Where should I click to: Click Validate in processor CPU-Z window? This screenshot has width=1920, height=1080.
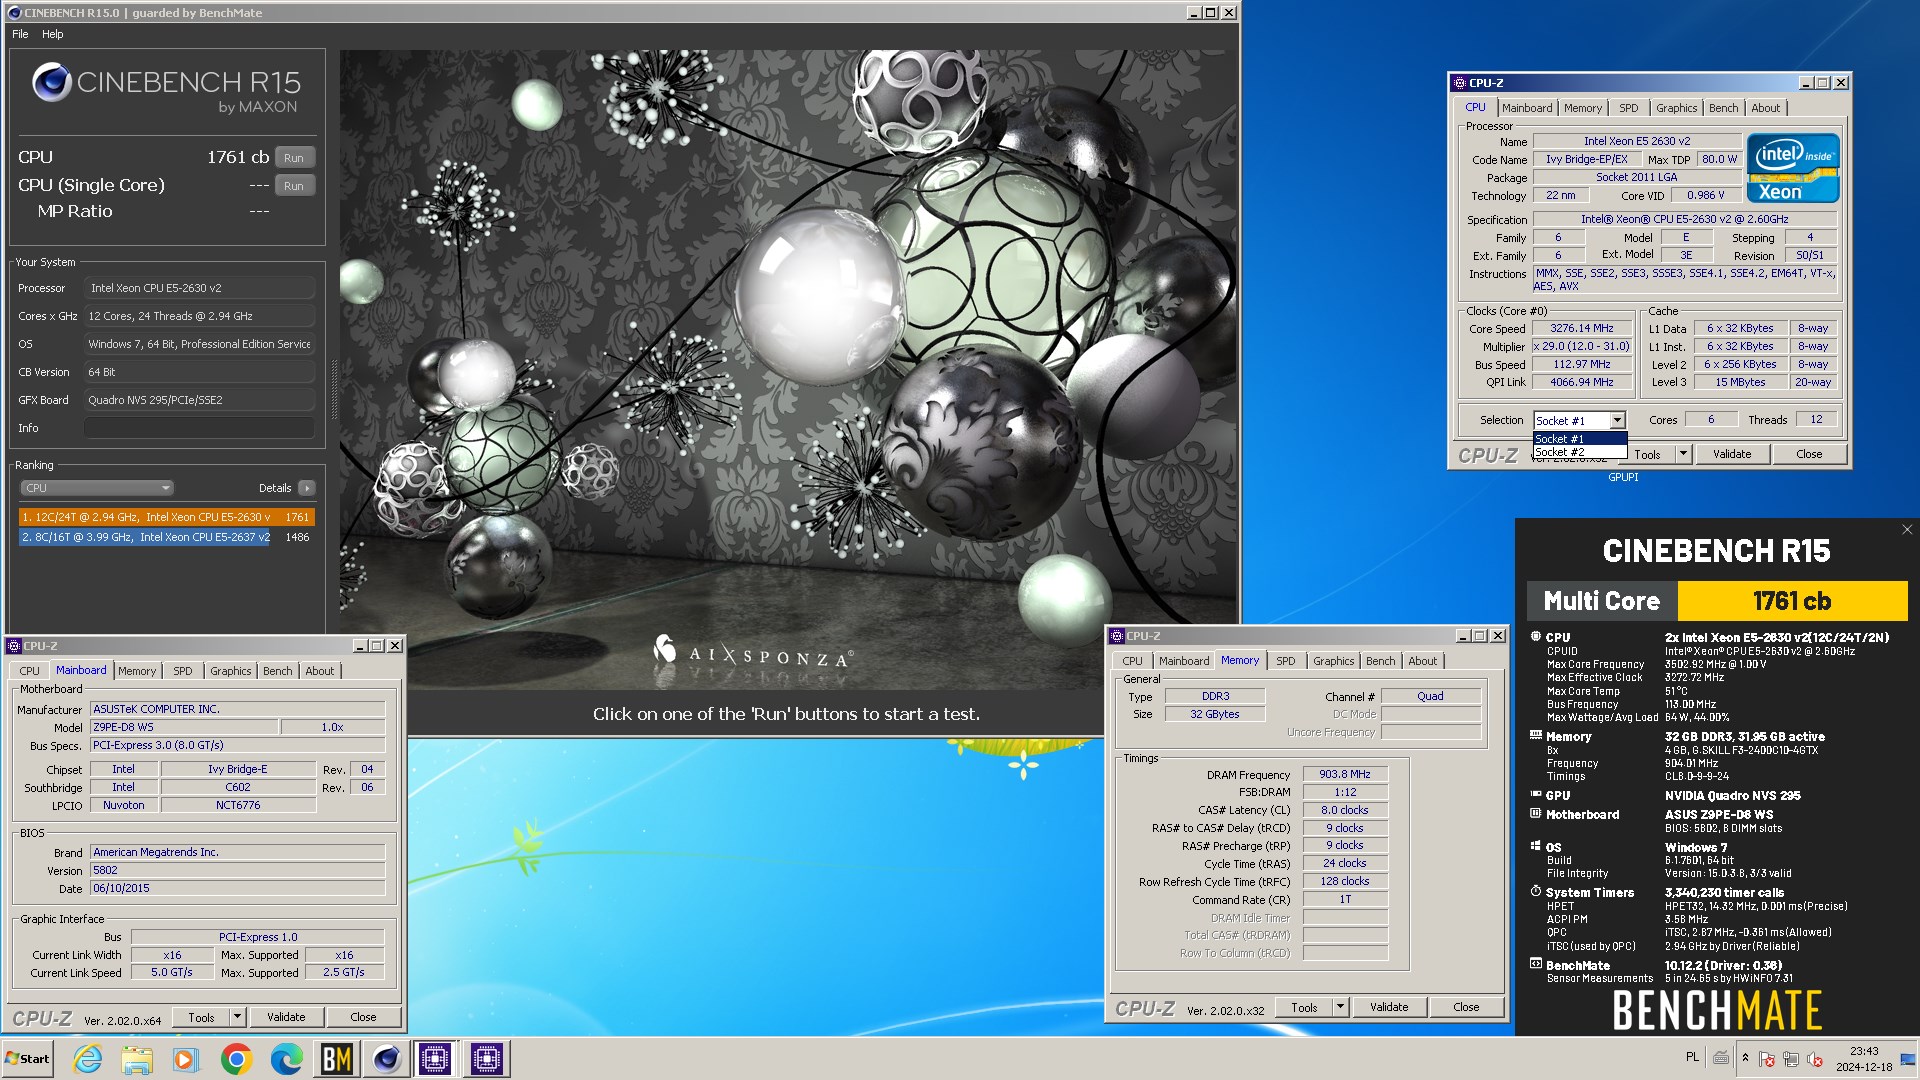1732,454
